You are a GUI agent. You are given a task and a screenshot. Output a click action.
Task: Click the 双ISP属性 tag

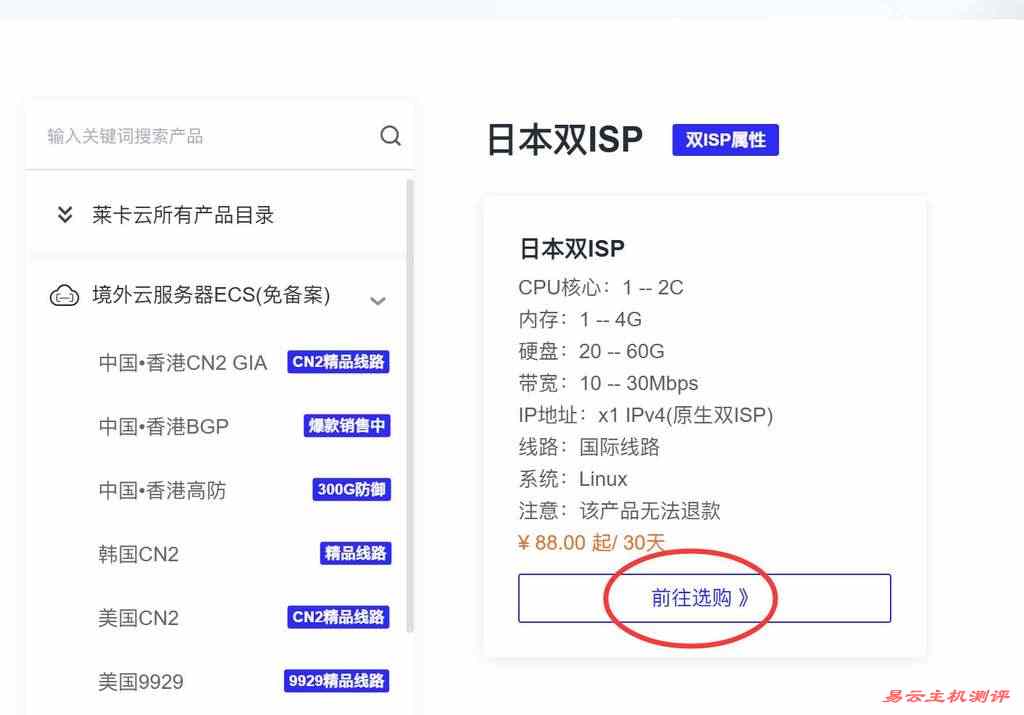point(725,140)
